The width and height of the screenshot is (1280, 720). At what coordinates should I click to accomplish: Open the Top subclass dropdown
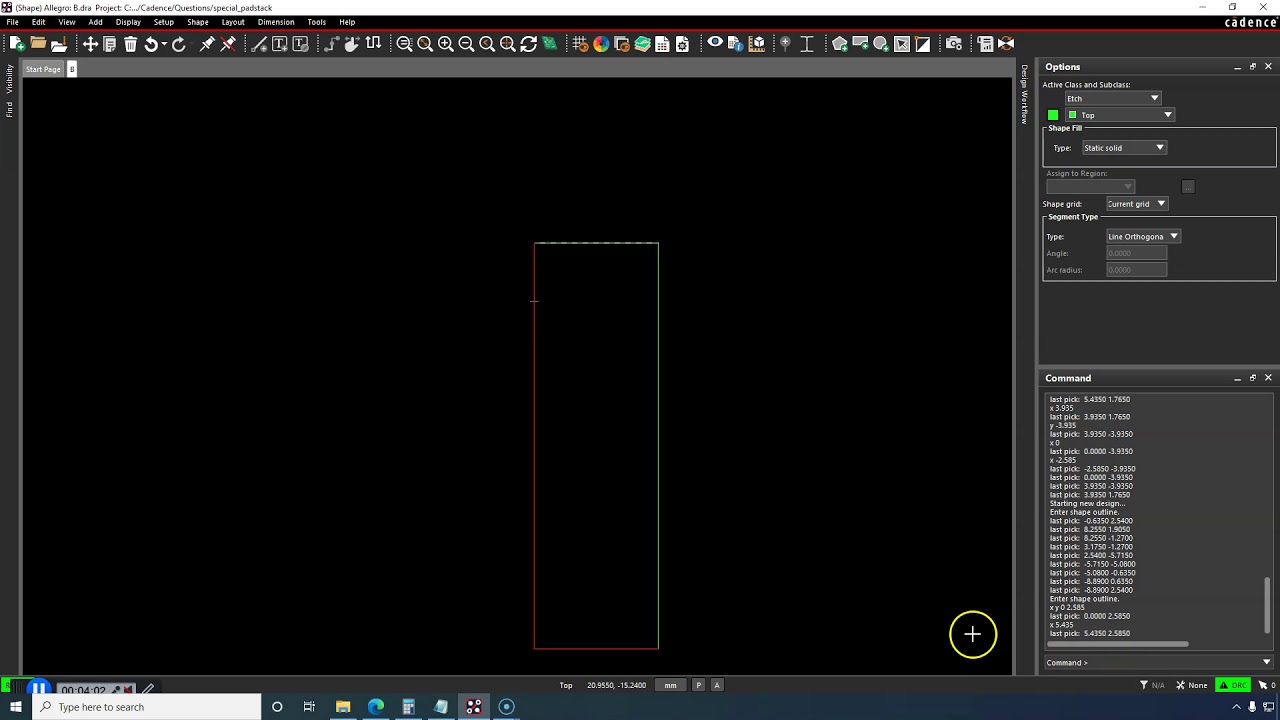1119,115
